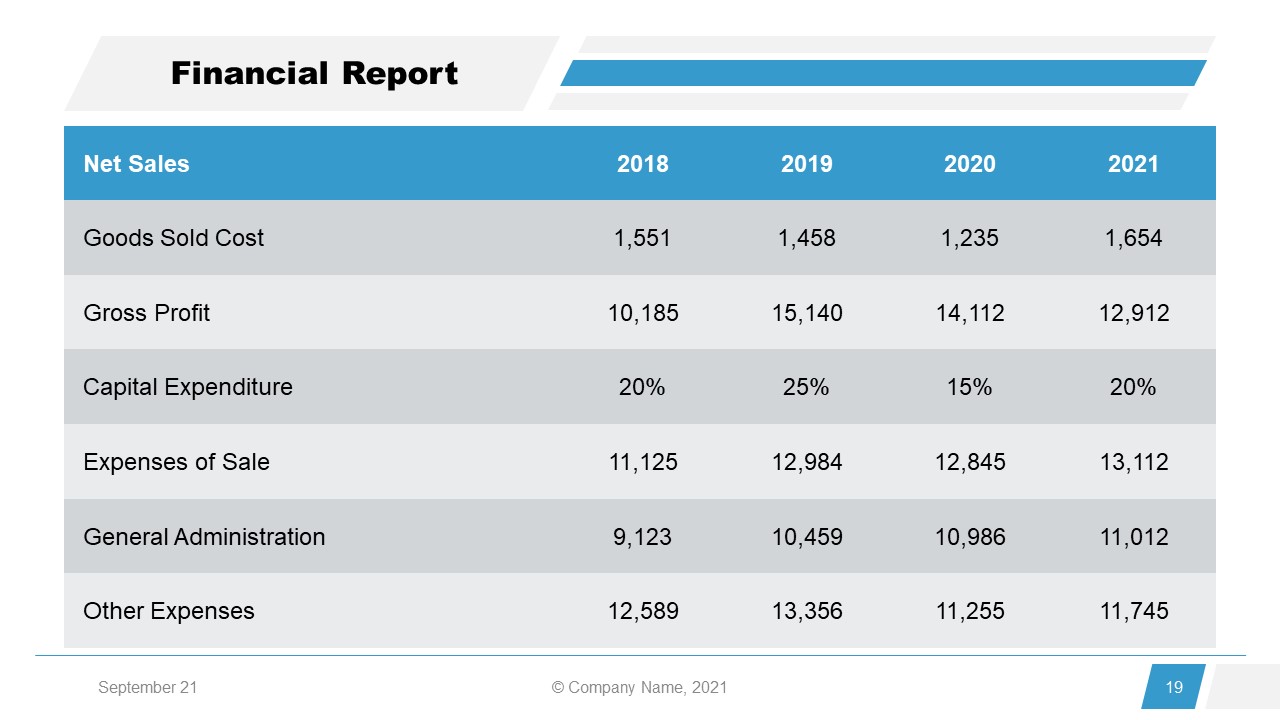Click the 2019 column header
1280x720 pixels.
(807, 163)
